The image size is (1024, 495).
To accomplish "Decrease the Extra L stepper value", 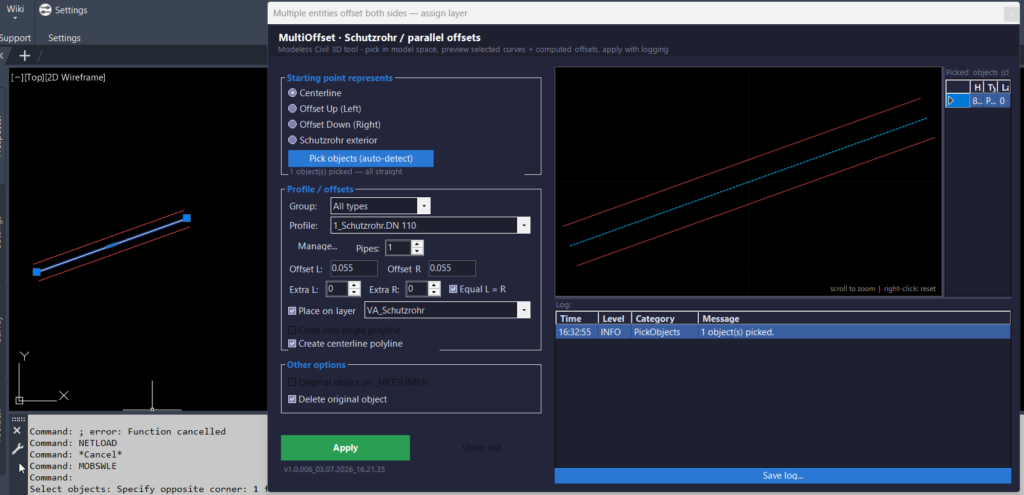I will coord(355,293).
